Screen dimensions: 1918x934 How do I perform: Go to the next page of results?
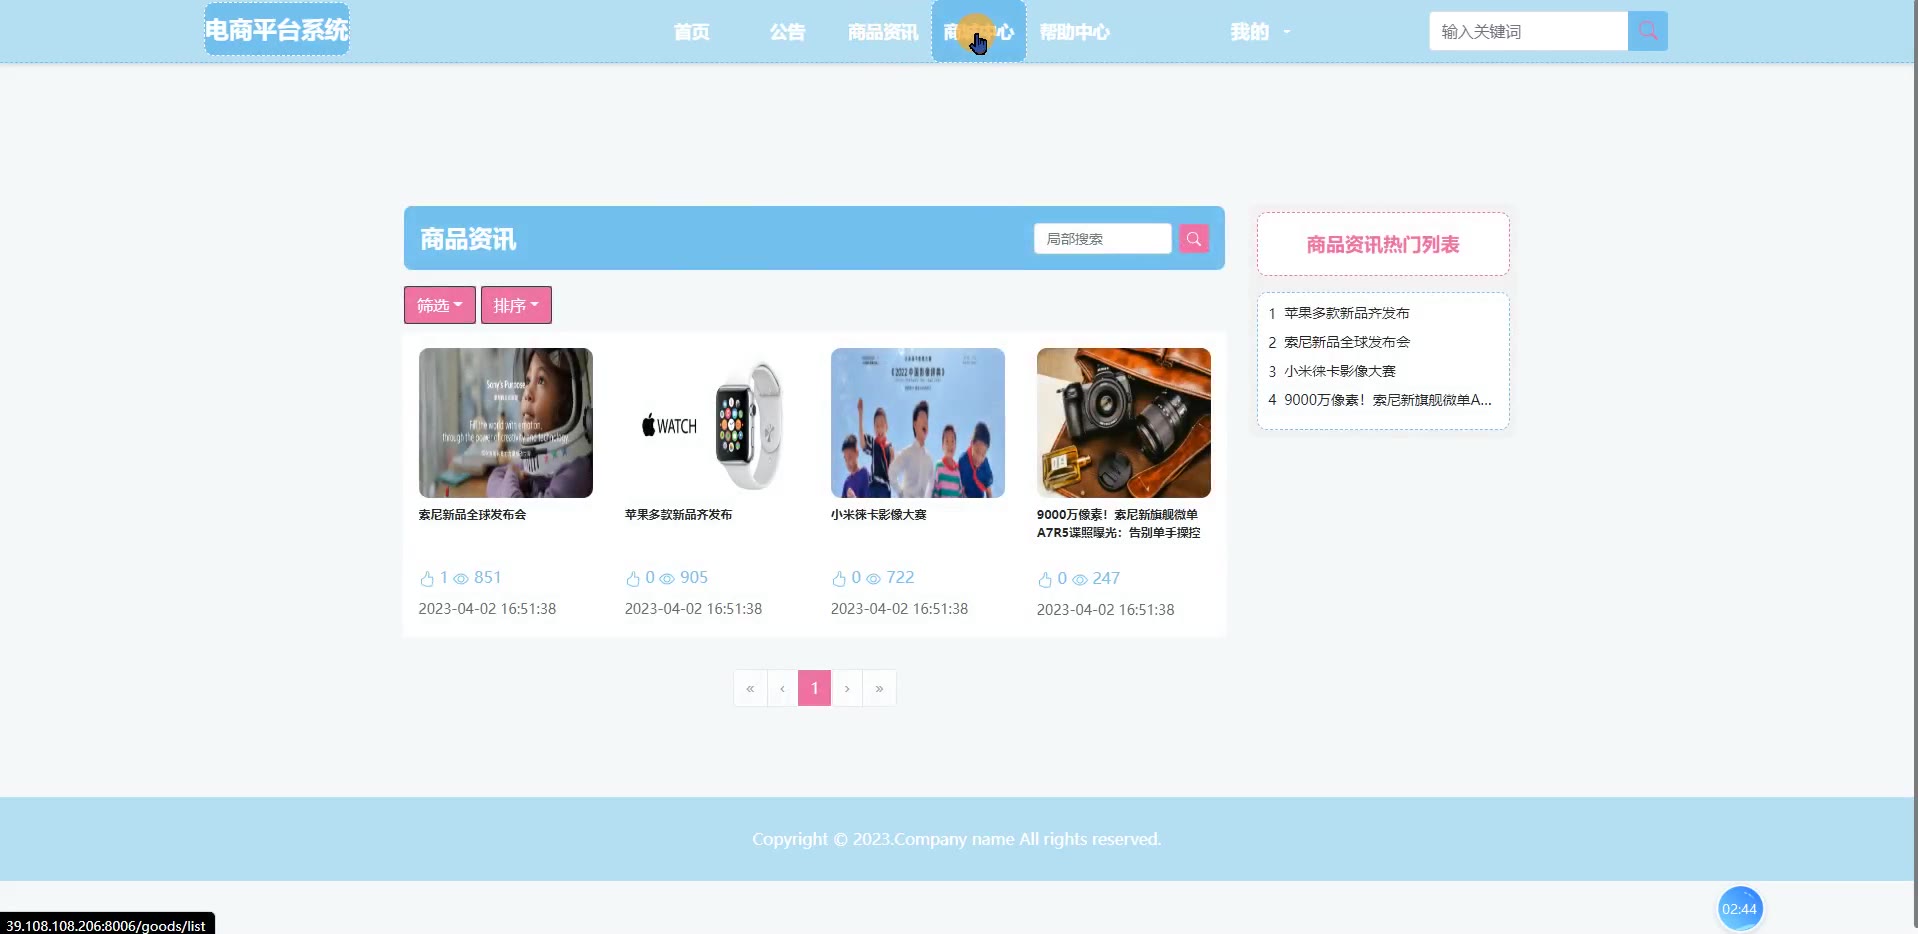point(847,688)
